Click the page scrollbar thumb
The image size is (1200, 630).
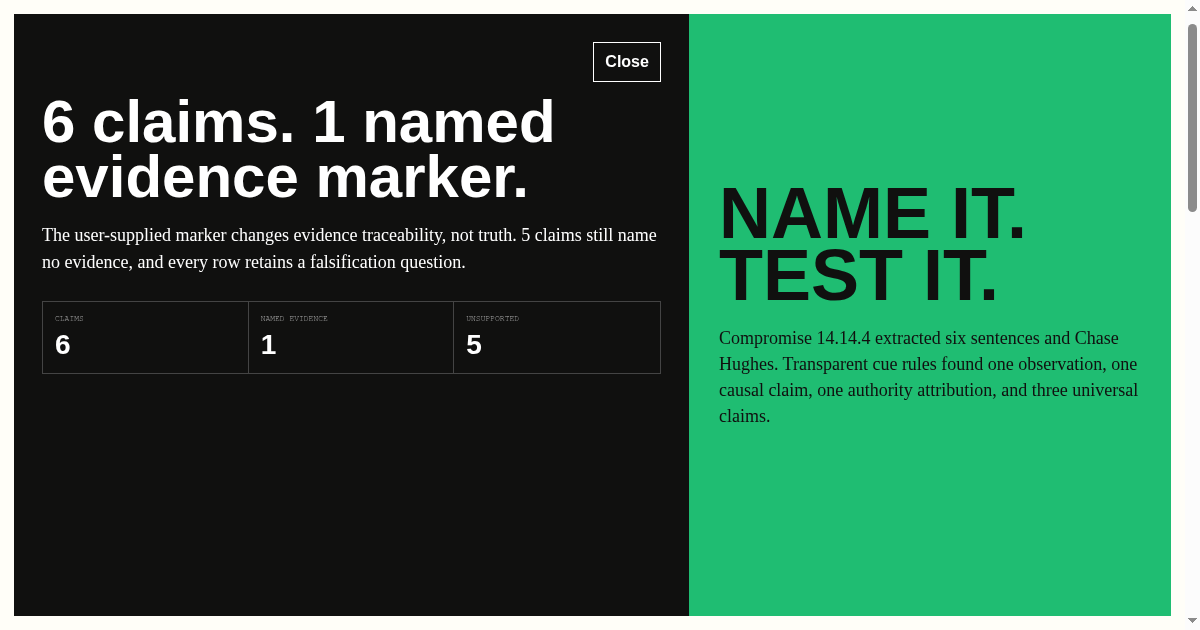tap(1192, 118)
